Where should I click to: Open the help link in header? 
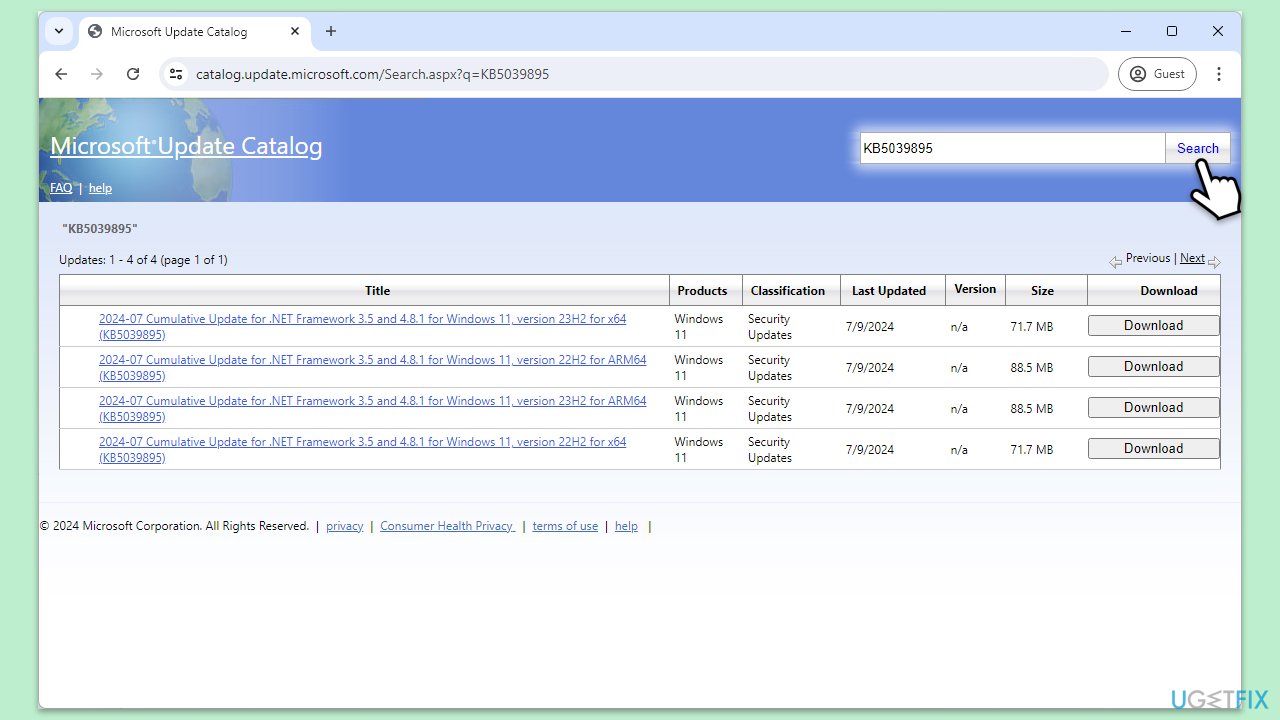(x=100, y=188)
